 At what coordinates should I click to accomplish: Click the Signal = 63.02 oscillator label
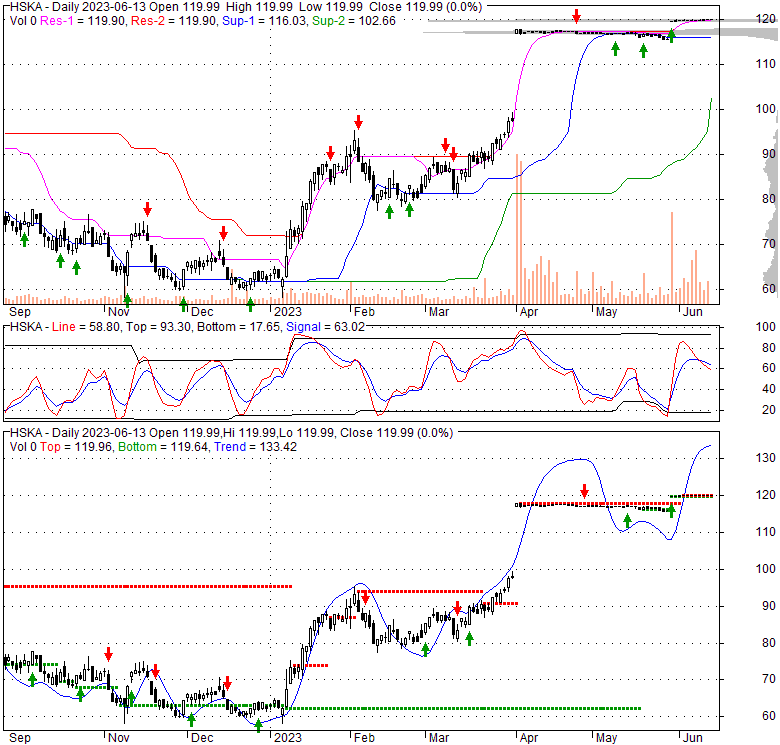point(325,327)
